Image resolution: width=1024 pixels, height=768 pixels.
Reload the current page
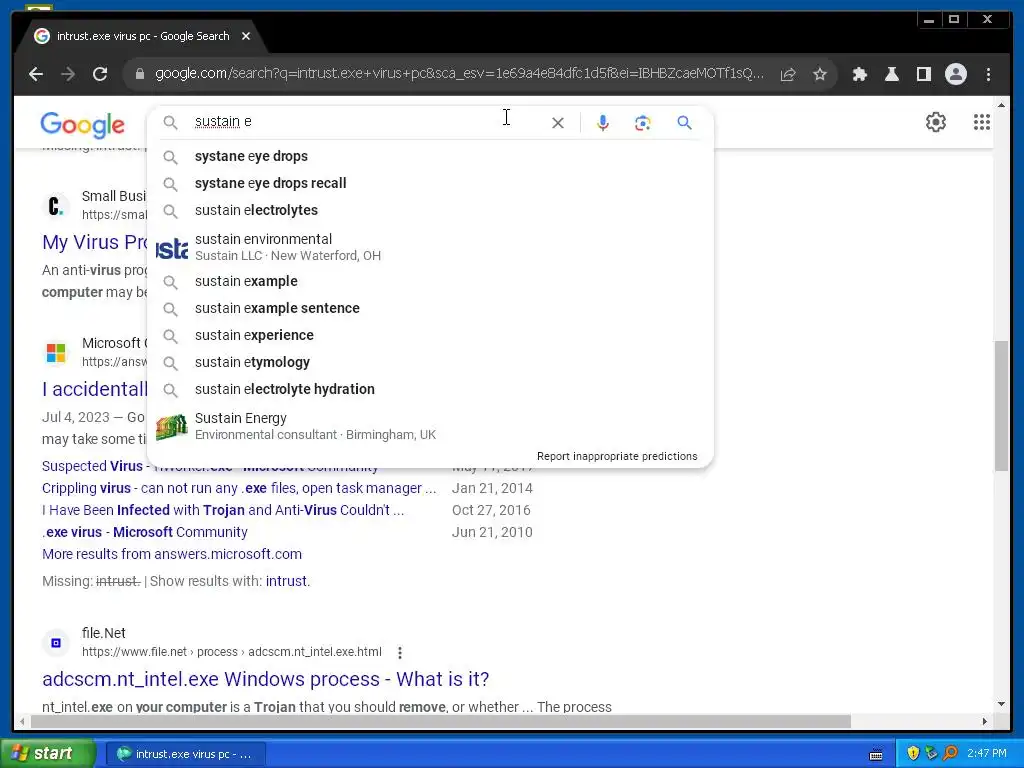(x=100, y=74)
